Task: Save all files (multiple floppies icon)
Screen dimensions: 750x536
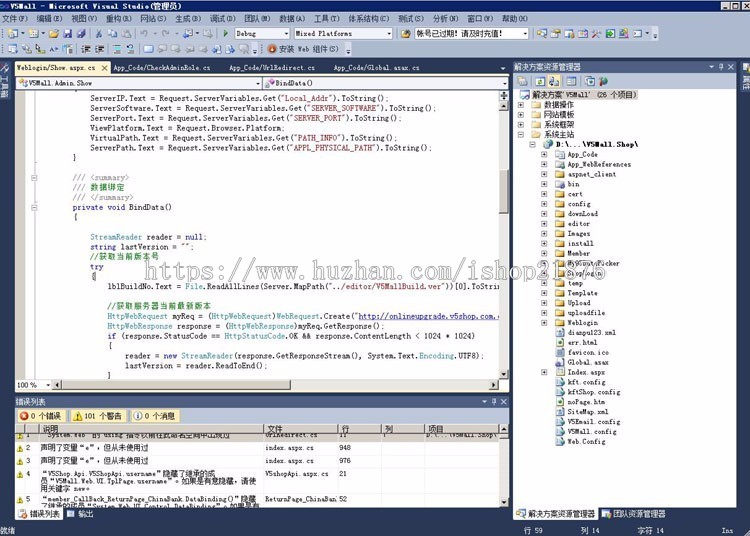Action: coord(81,33)
